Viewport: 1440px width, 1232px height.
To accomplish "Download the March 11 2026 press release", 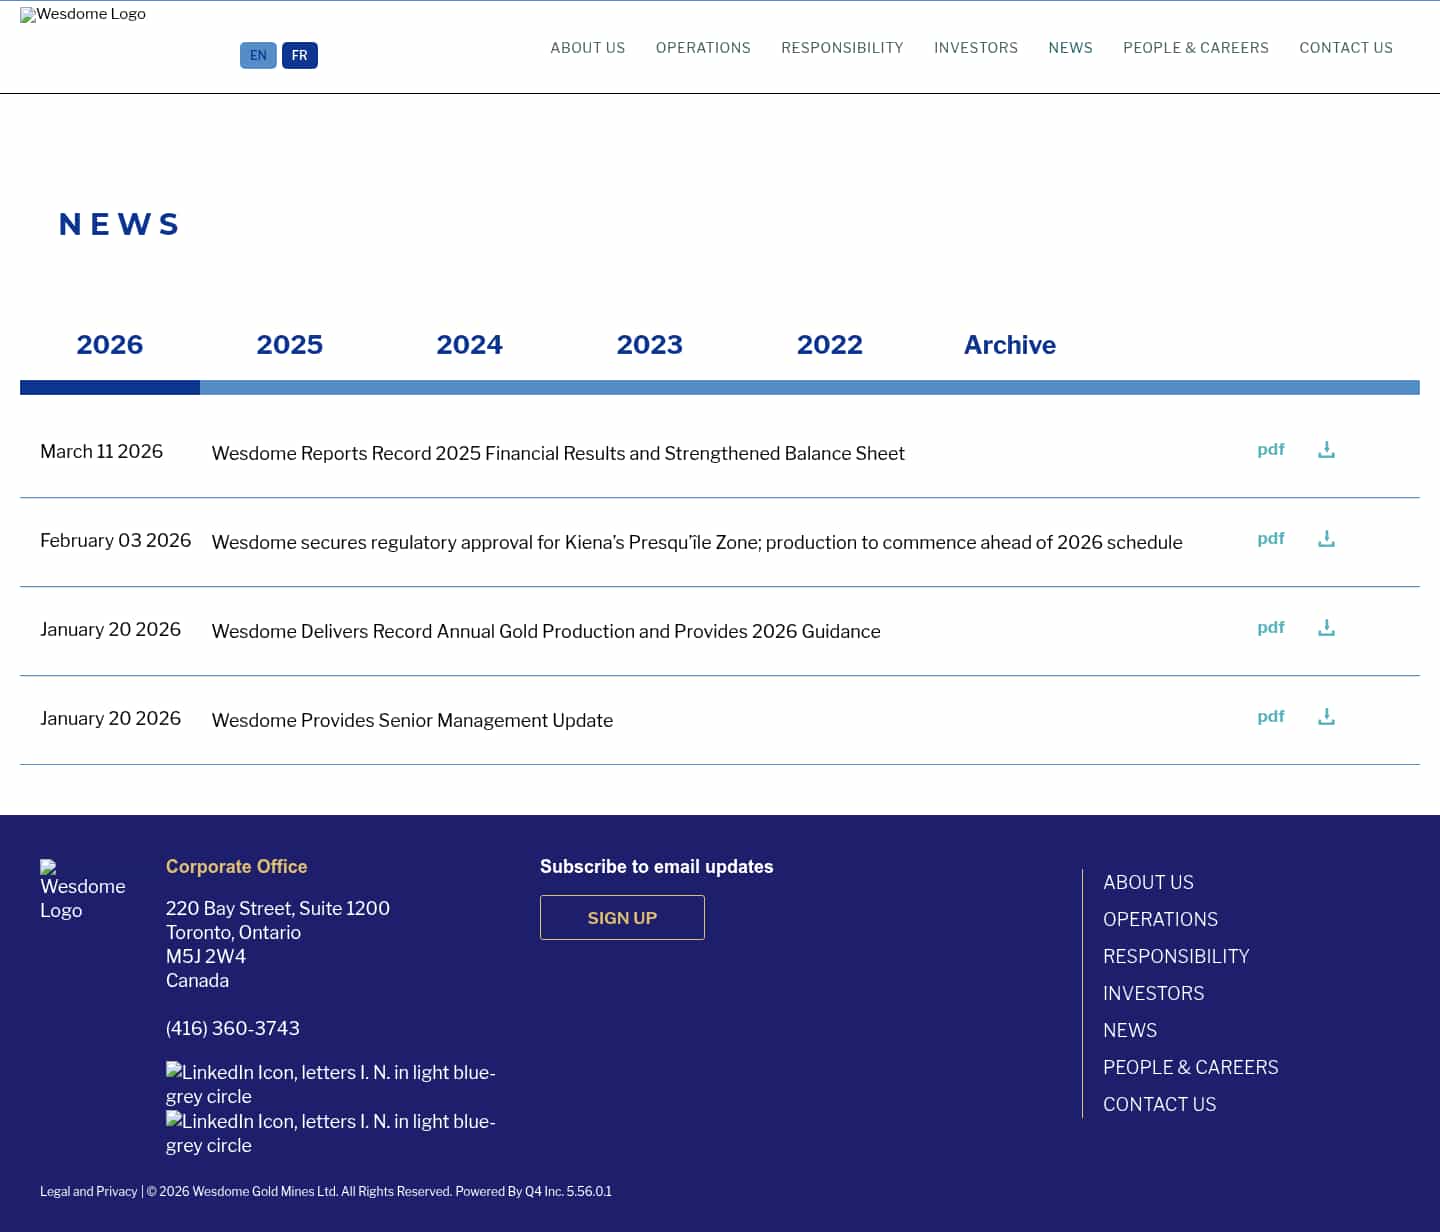I will [x=1326, y=449].
